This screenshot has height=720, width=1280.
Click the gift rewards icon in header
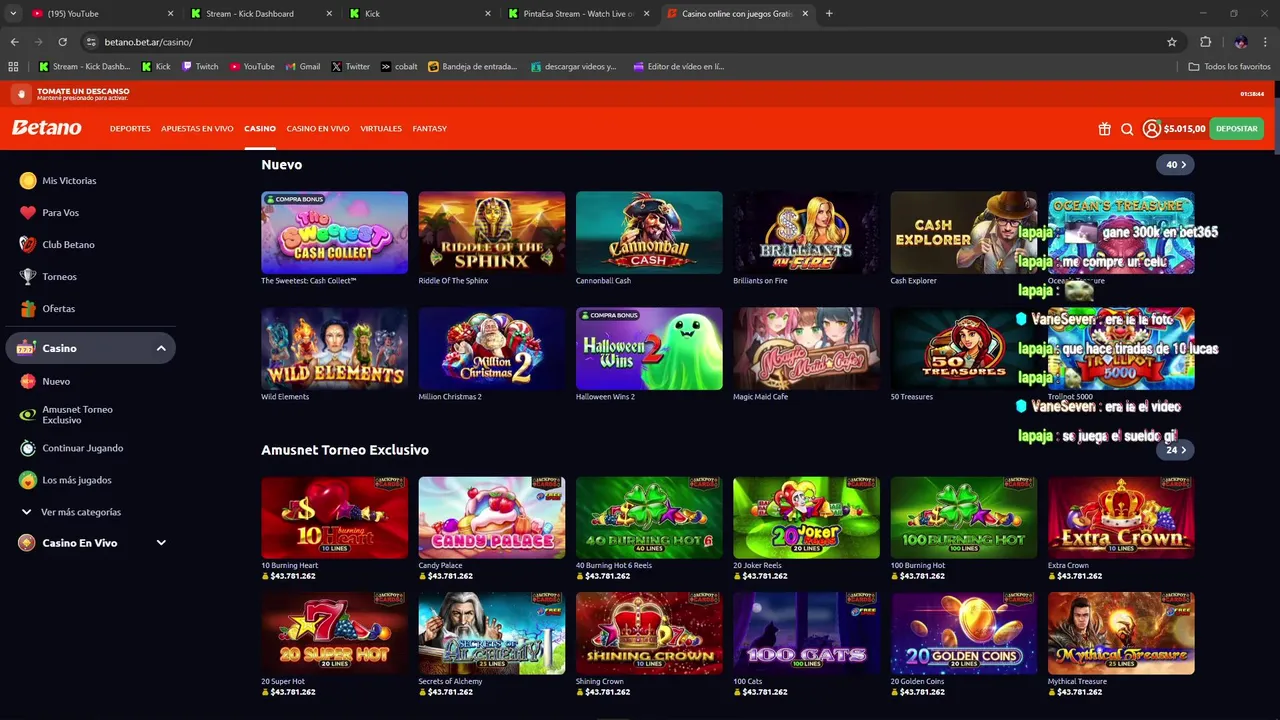click(1104, 129)
